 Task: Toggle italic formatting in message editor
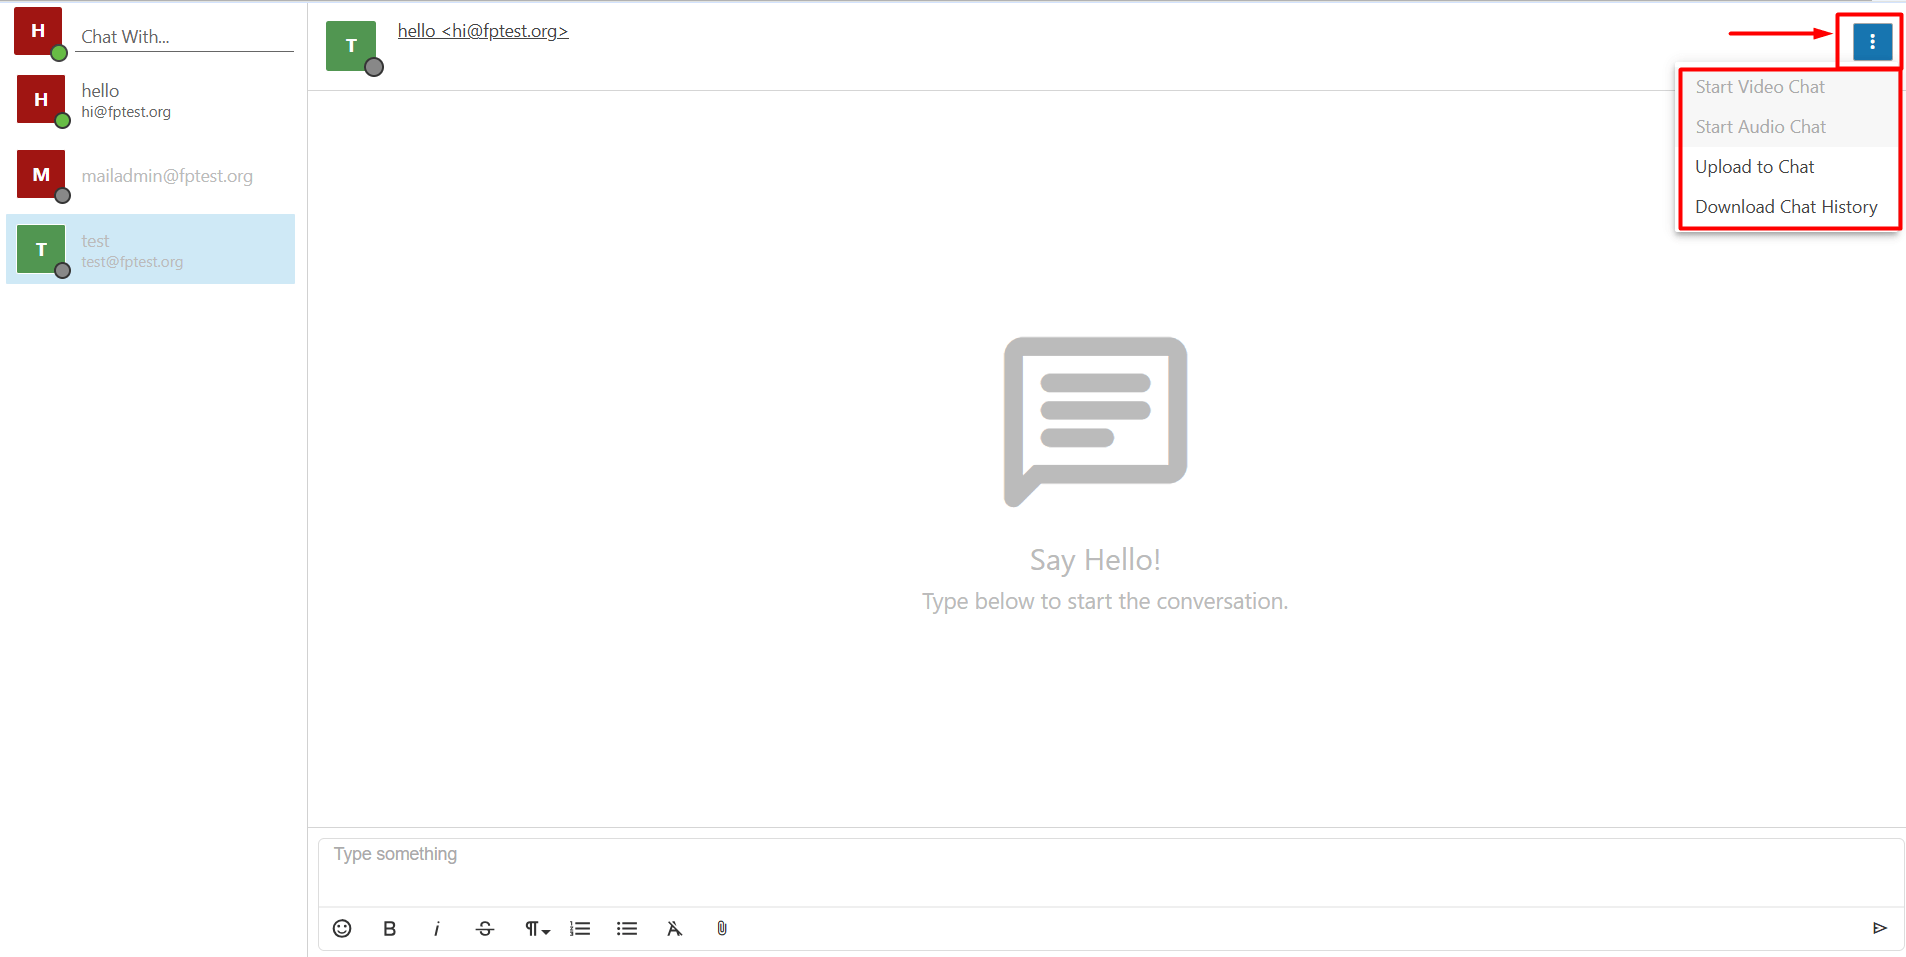click(x=437, y=928)
